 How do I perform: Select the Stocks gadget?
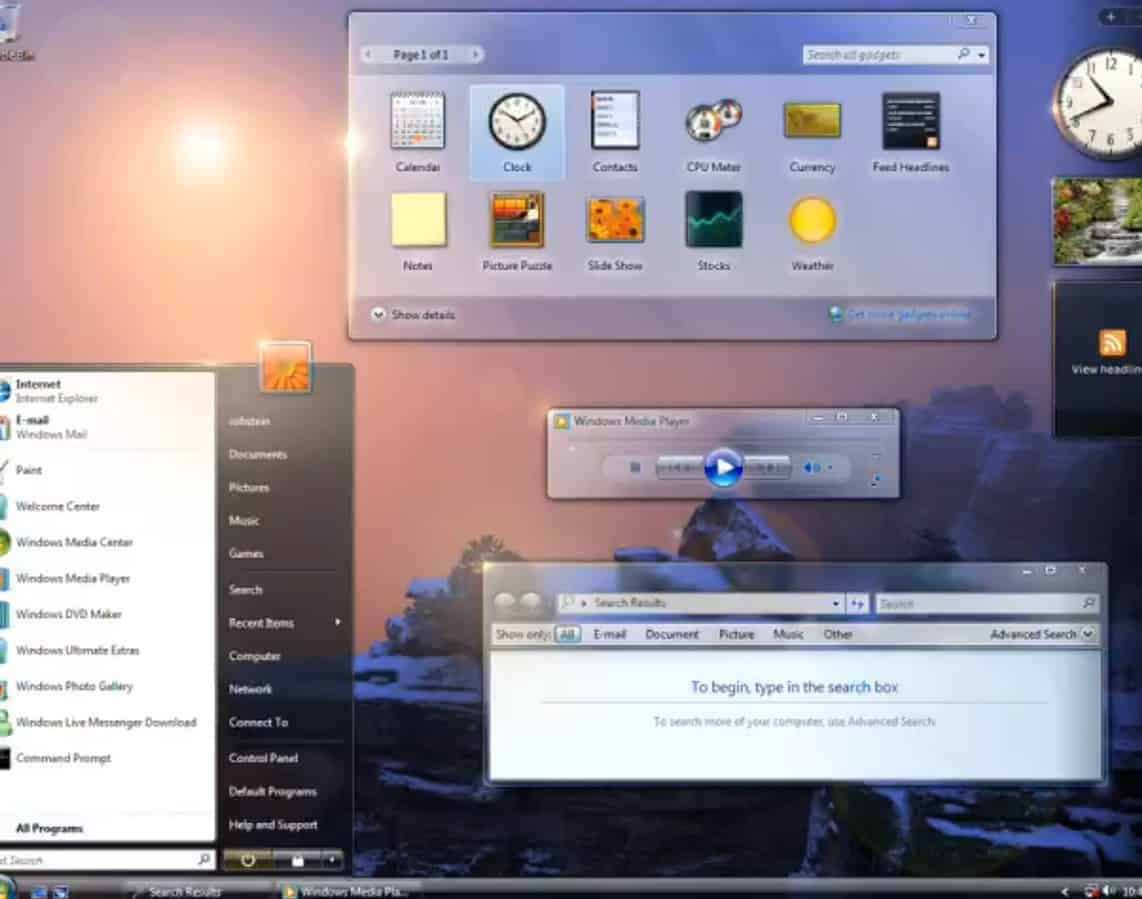[x=713, y=220]
